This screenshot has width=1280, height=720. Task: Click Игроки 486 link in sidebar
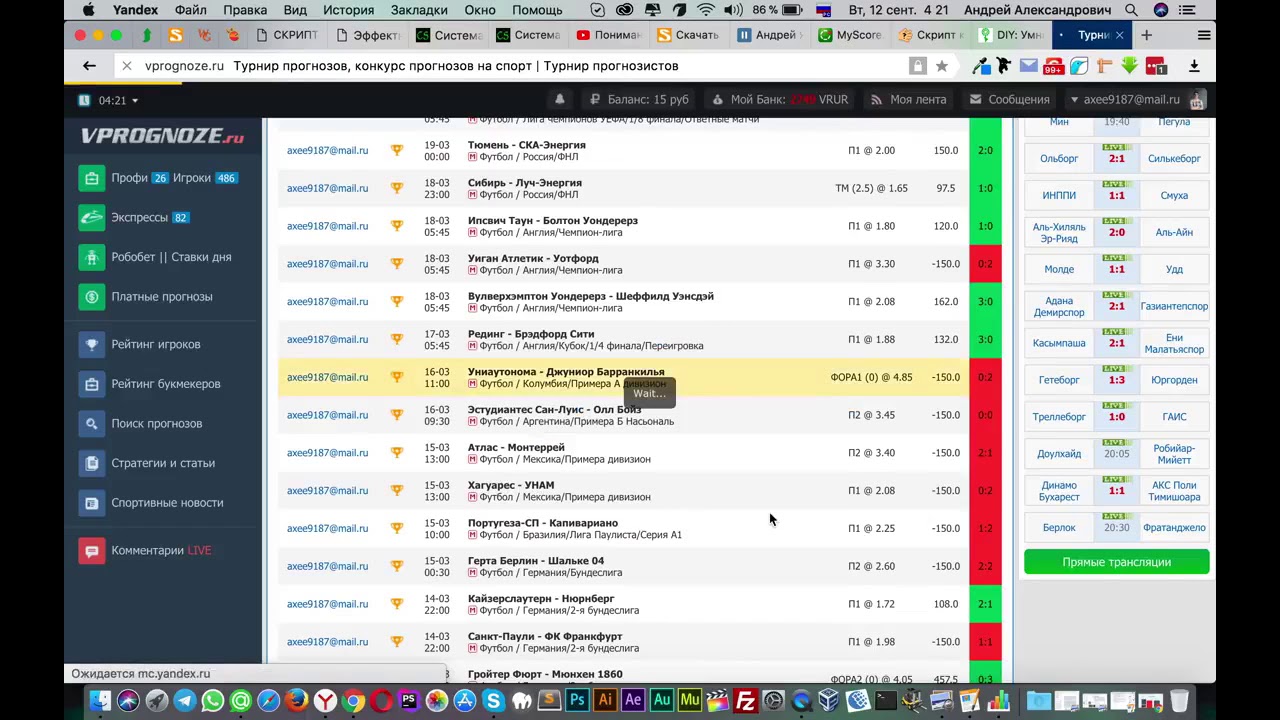(x=204, y=178)
